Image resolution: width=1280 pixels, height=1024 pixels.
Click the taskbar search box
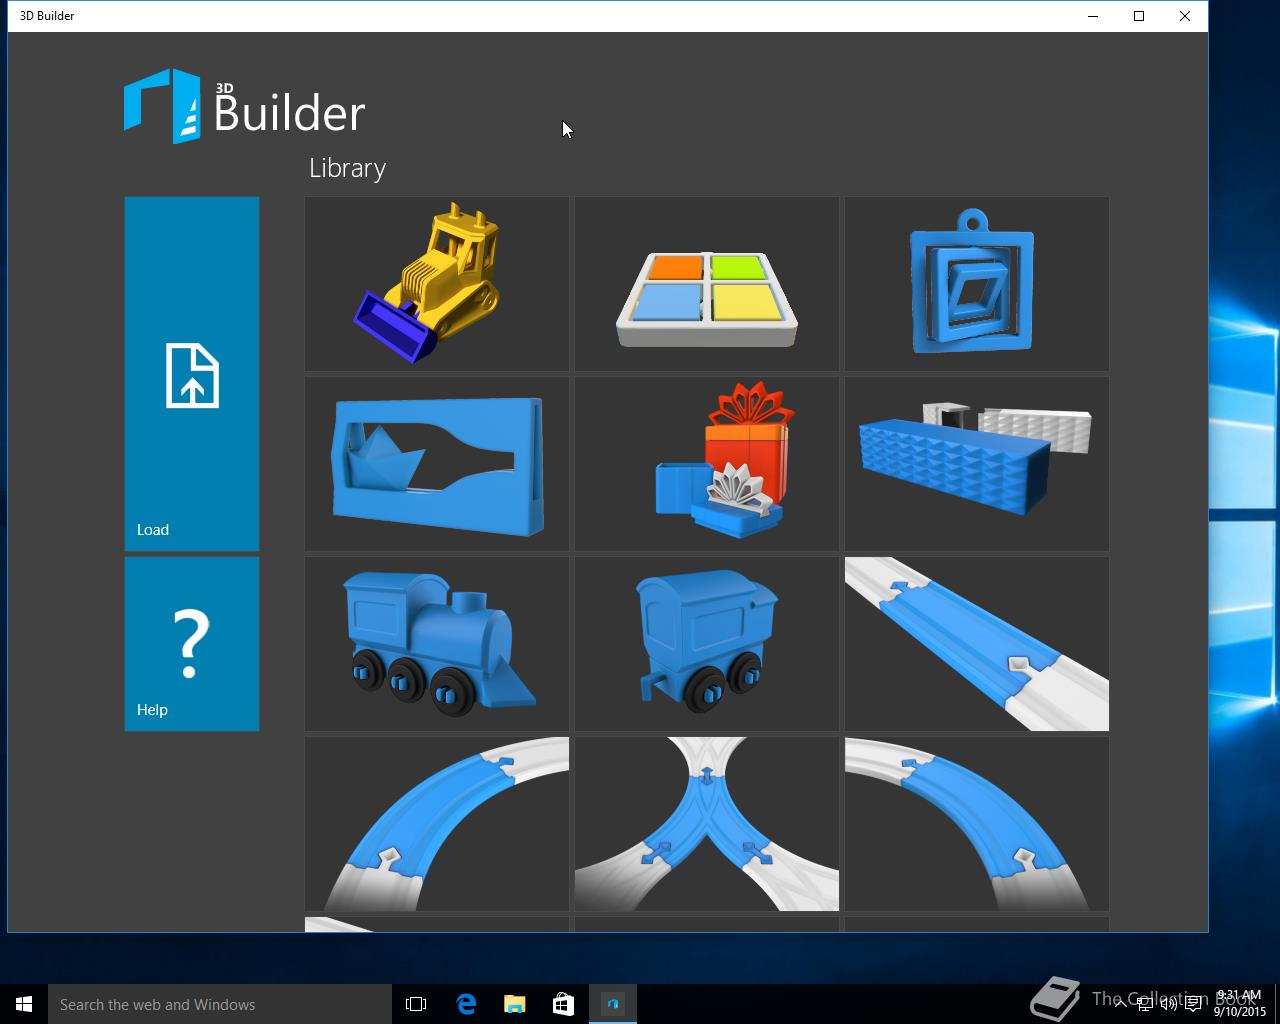coord(220,1004)
